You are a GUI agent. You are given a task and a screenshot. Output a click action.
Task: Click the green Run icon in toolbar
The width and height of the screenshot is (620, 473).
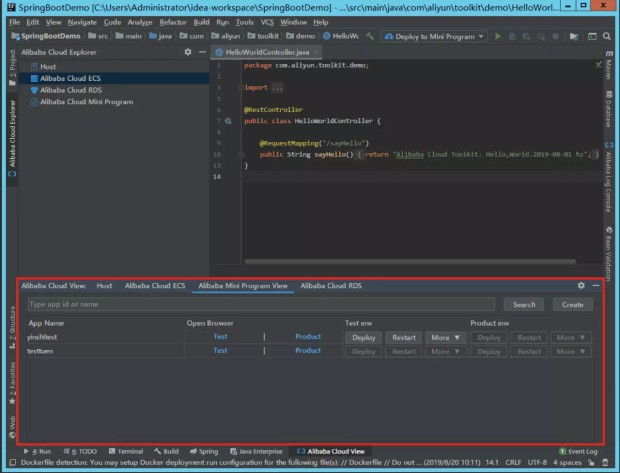498,36
